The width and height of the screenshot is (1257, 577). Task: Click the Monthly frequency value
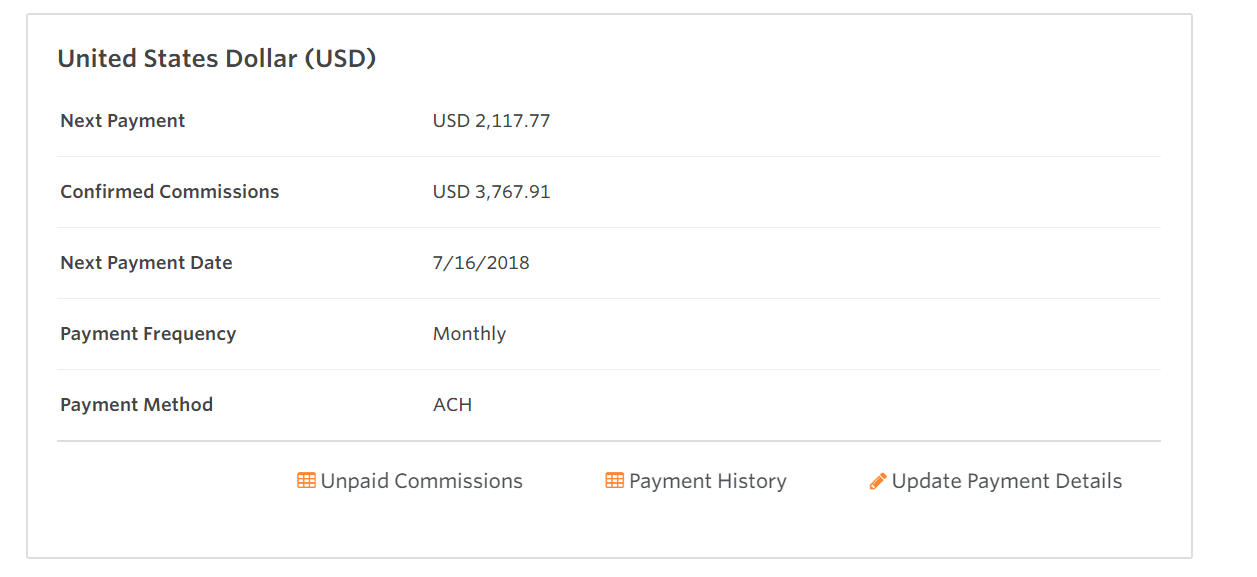[469, 334]
